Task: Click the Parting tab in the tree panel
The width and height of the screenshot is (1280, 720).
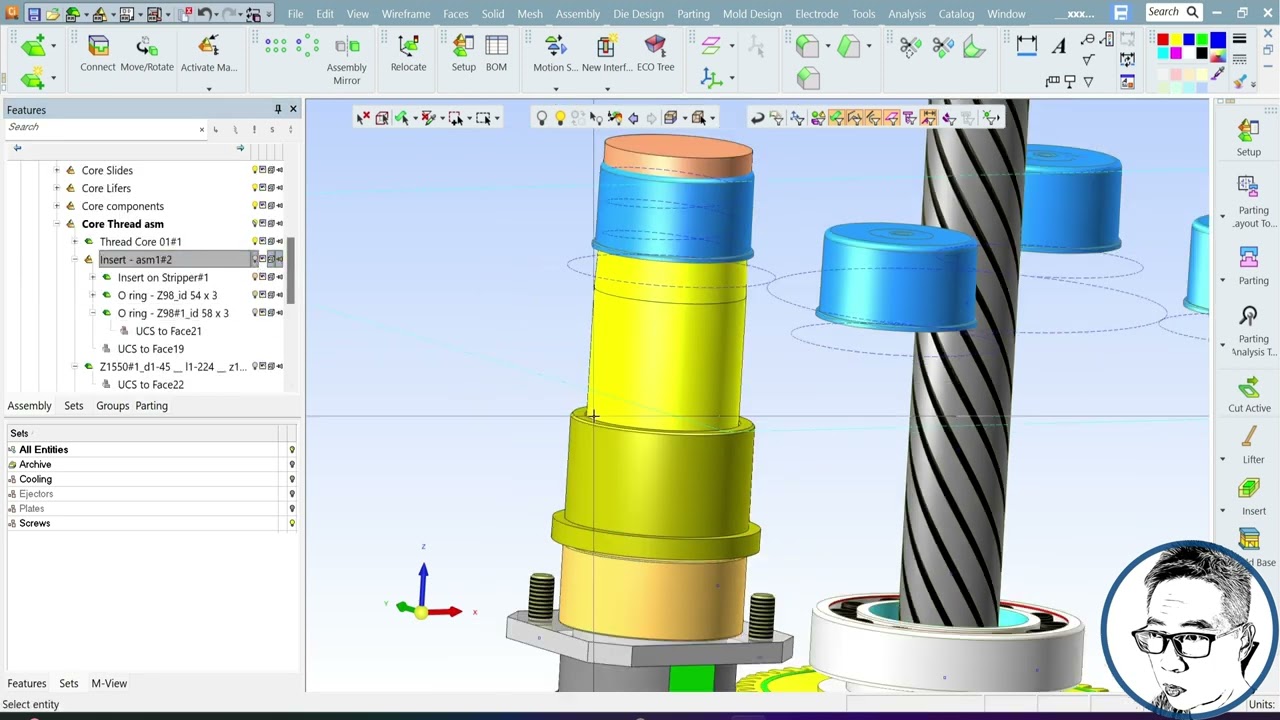Action: pos(151,406)
